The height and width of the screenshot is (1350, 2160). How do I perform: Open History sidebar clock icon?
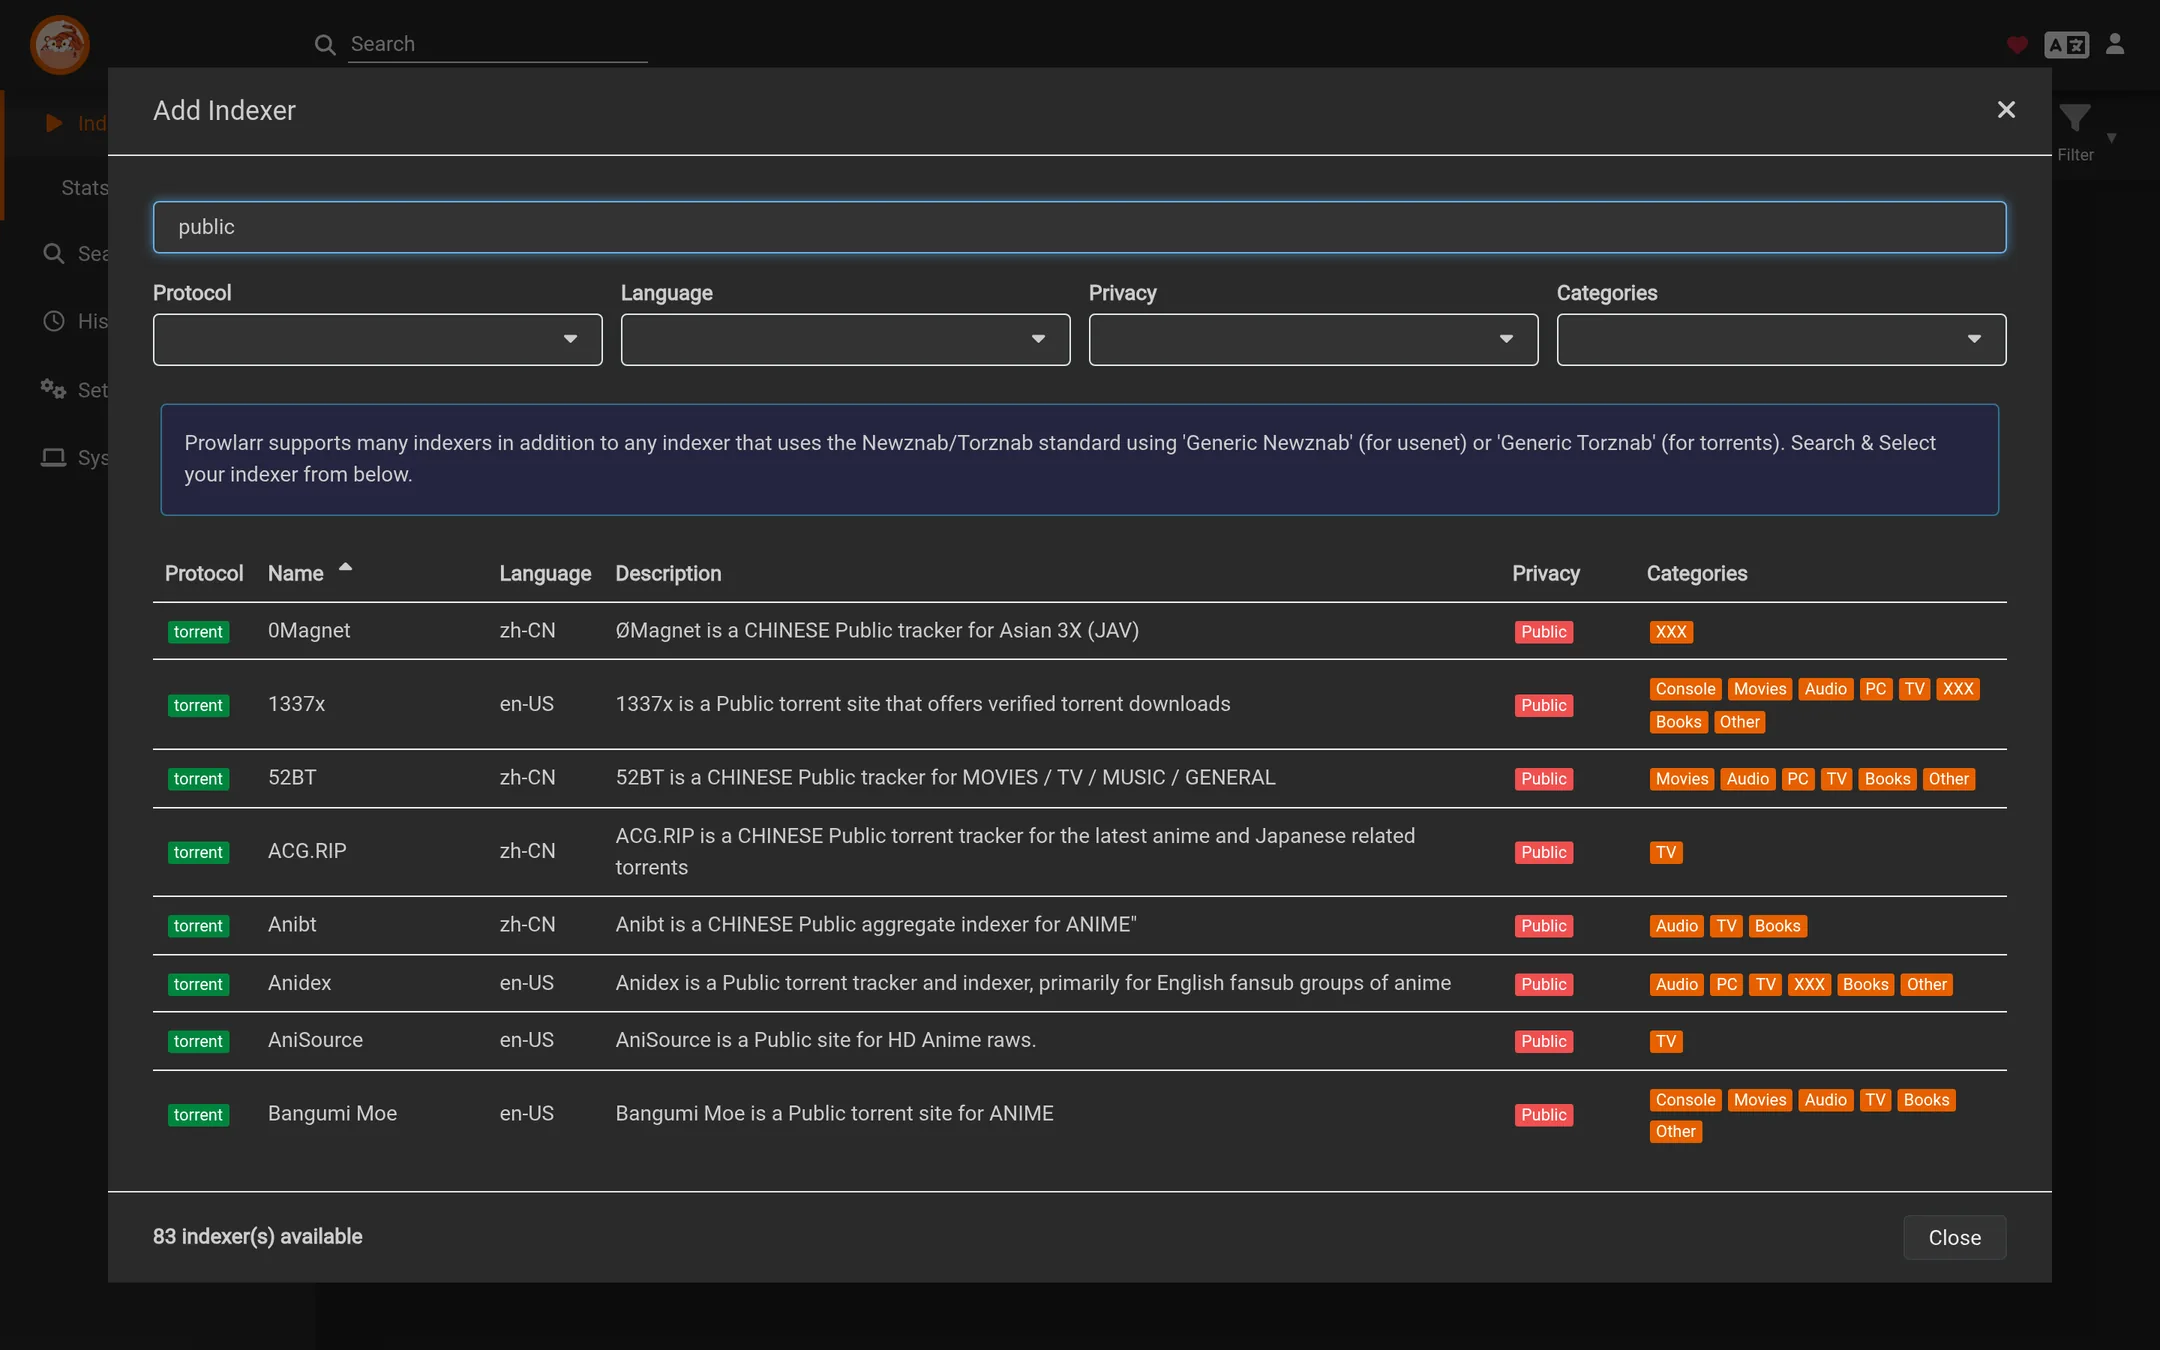point(54,321)
